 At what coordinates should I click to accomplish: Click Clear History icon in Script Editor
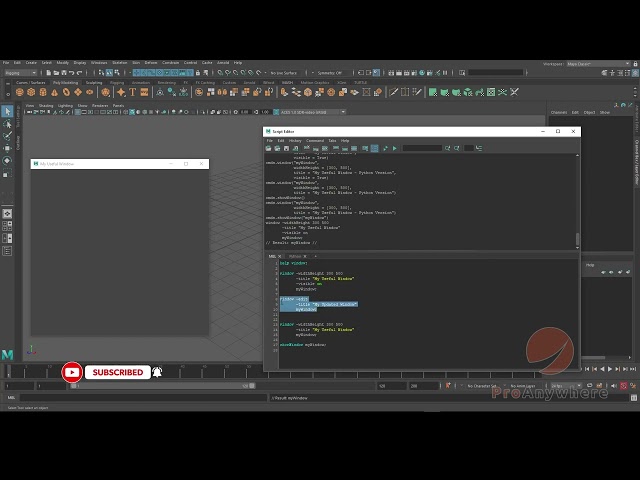point(307,148)
